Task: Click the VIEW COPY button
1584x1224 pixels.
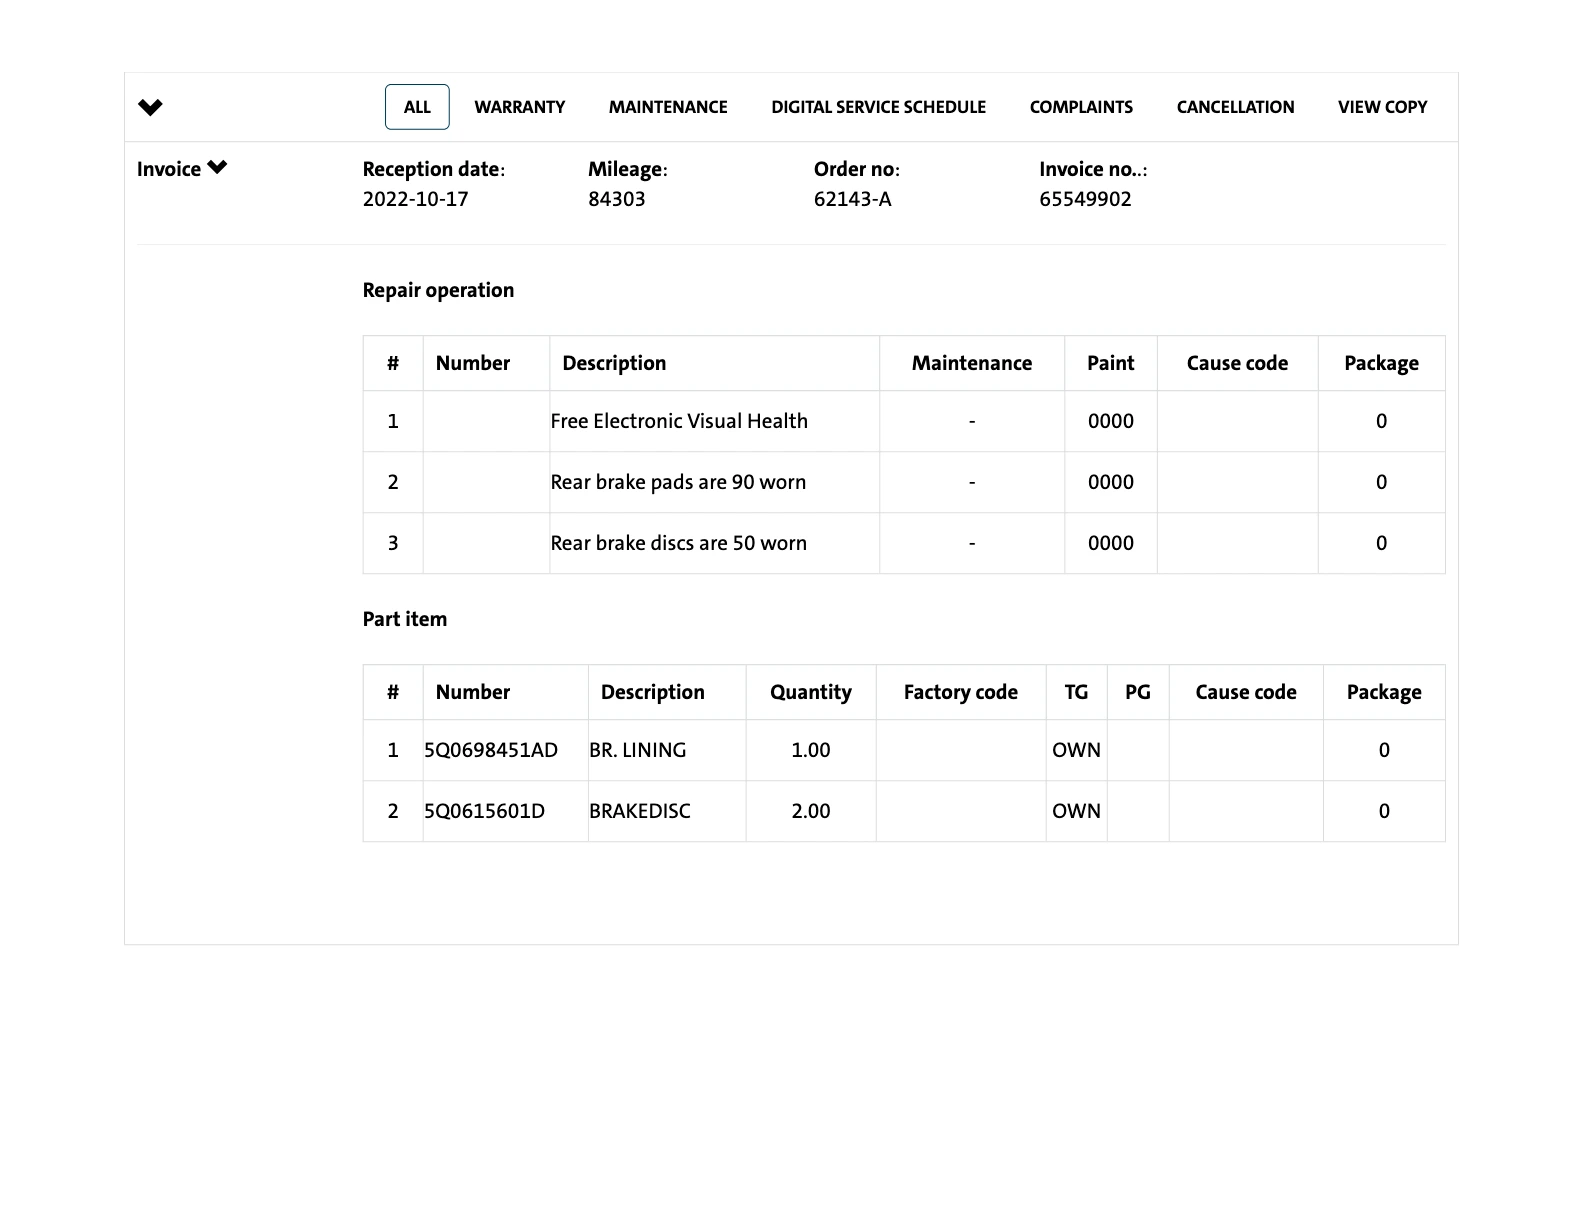Action: (x=1382, y=107)
